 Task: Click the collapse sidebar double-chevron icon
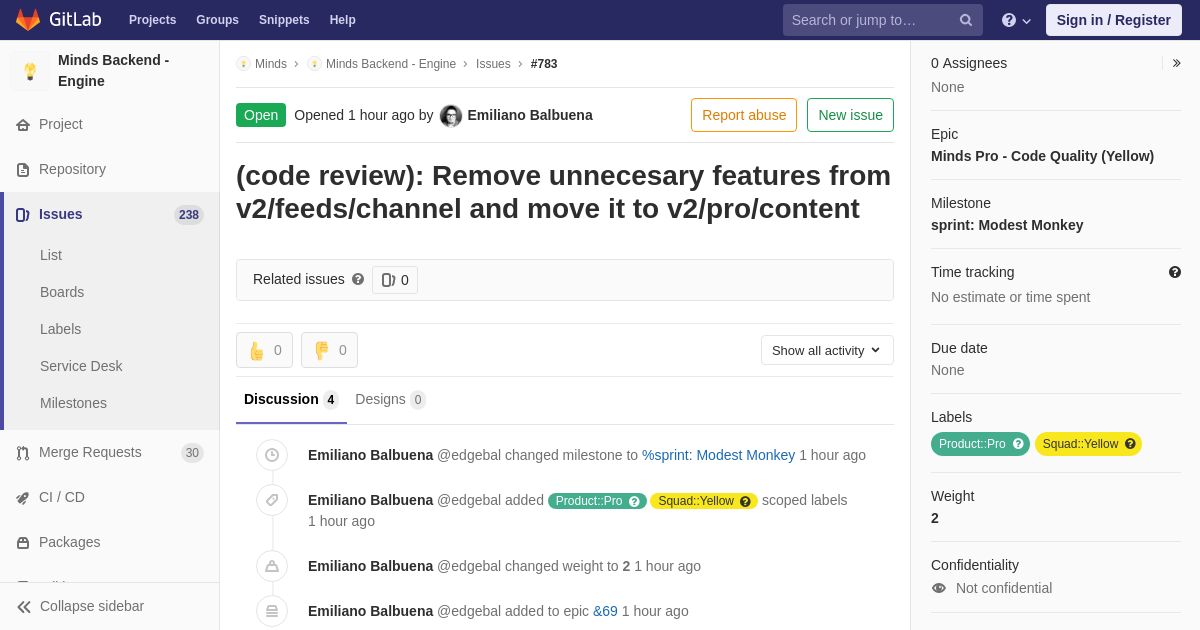tap(24, 607)
